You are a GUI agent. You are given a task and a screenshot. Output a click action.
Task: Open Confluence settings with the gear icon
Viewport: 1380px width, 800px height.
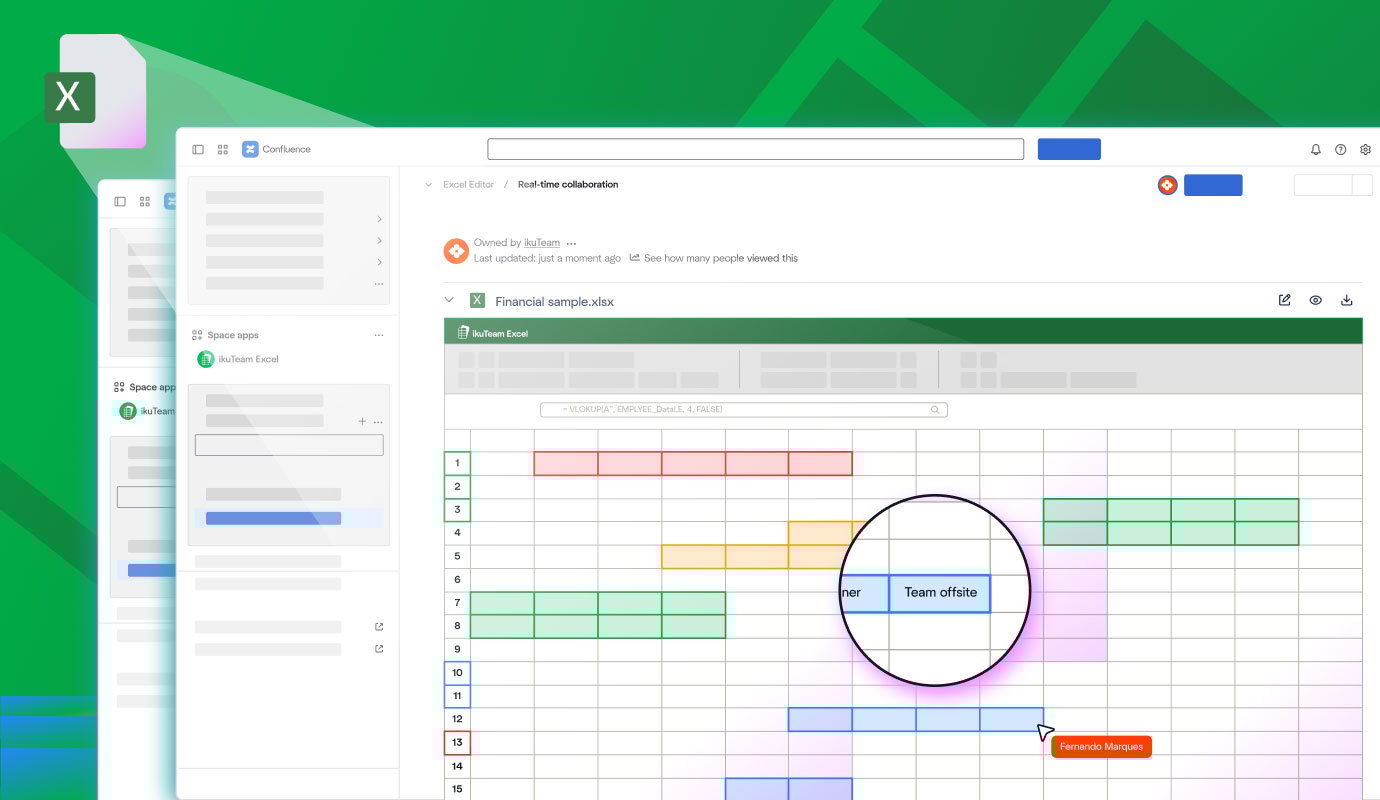(x=1365, y=149)
